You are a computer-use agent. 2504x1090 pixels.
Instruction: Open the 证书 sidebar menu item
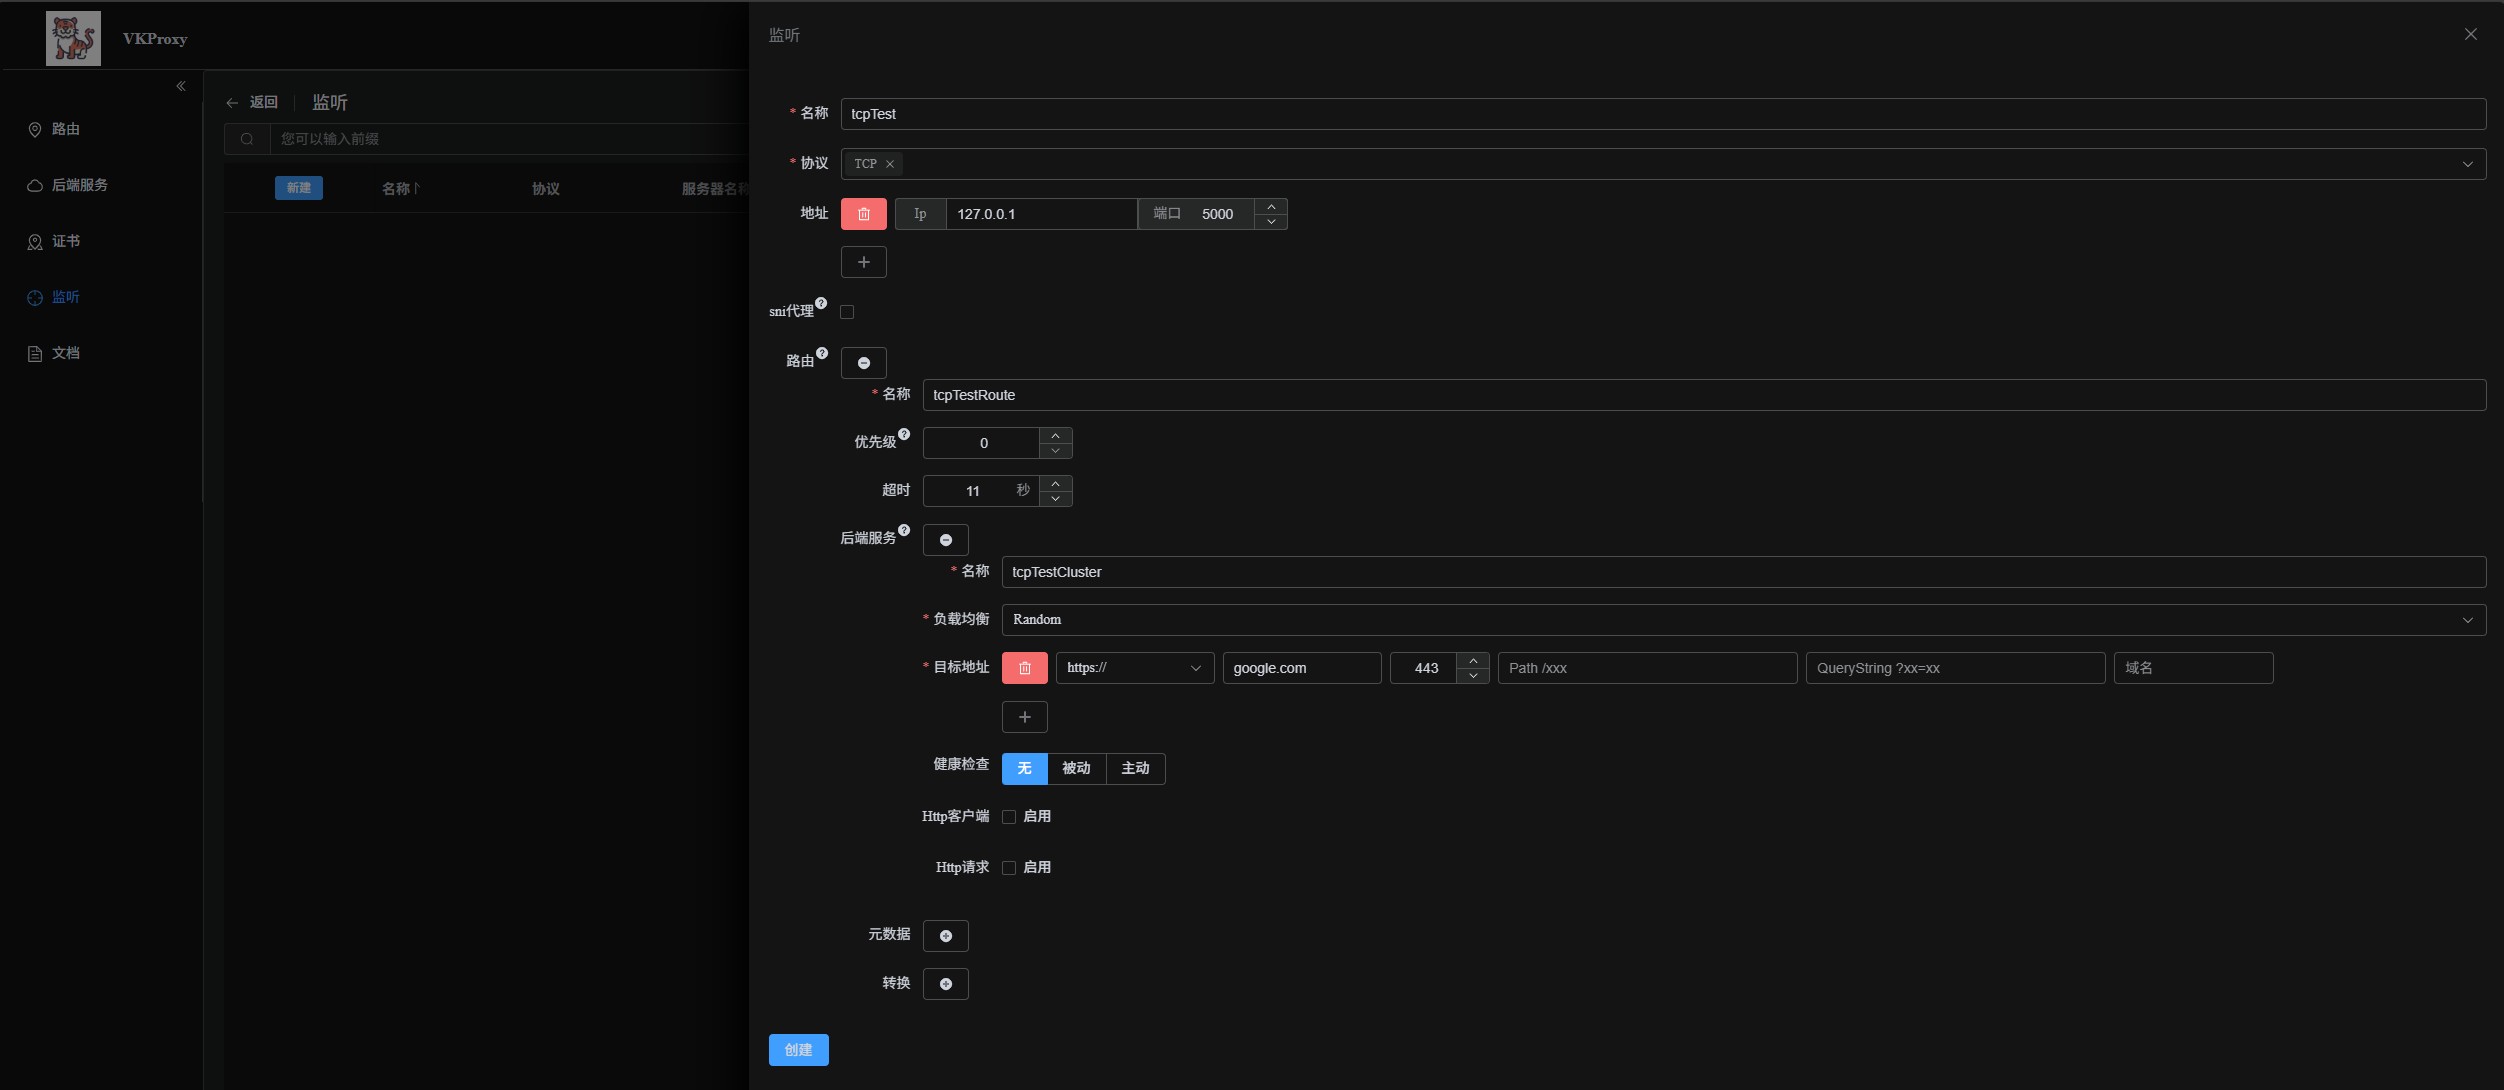100,241
